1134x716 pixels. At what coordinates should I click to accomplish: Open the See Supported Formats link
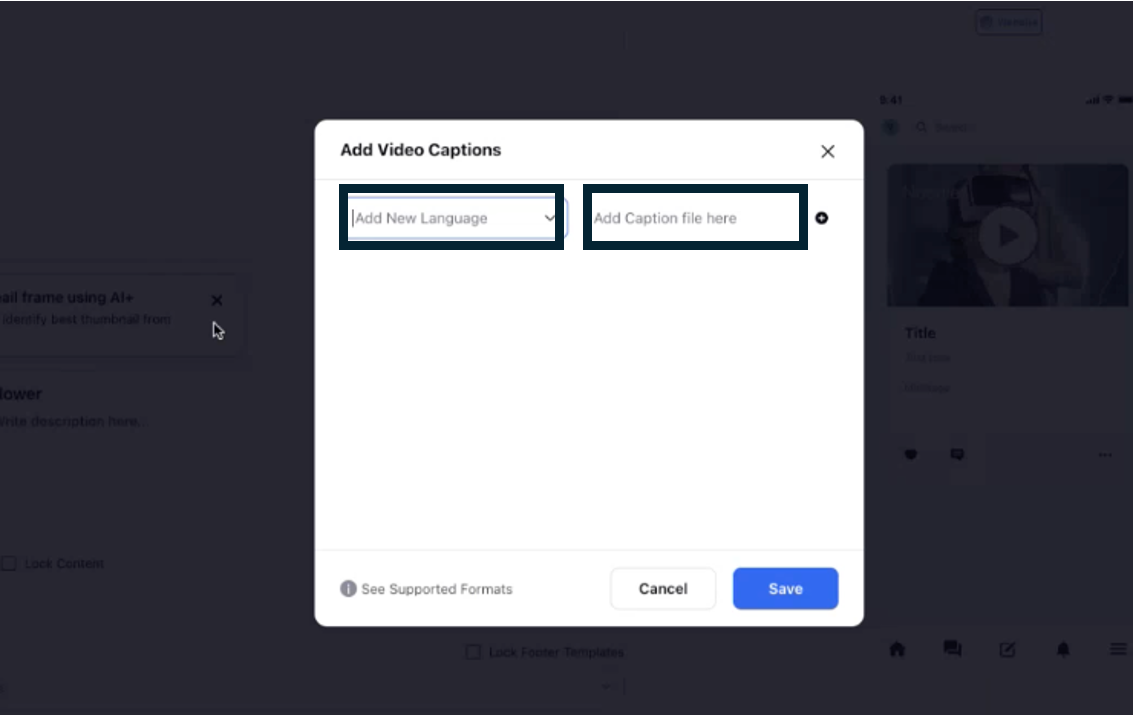point(437,589)
